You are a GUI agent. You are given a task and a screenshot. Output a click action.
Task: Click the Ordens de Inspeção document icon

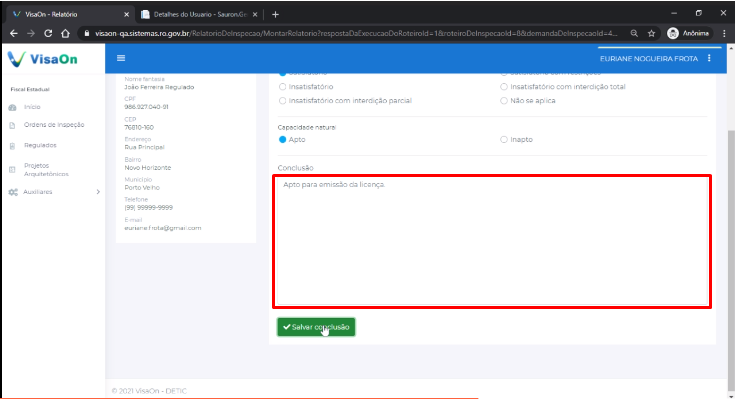point(13,125)
